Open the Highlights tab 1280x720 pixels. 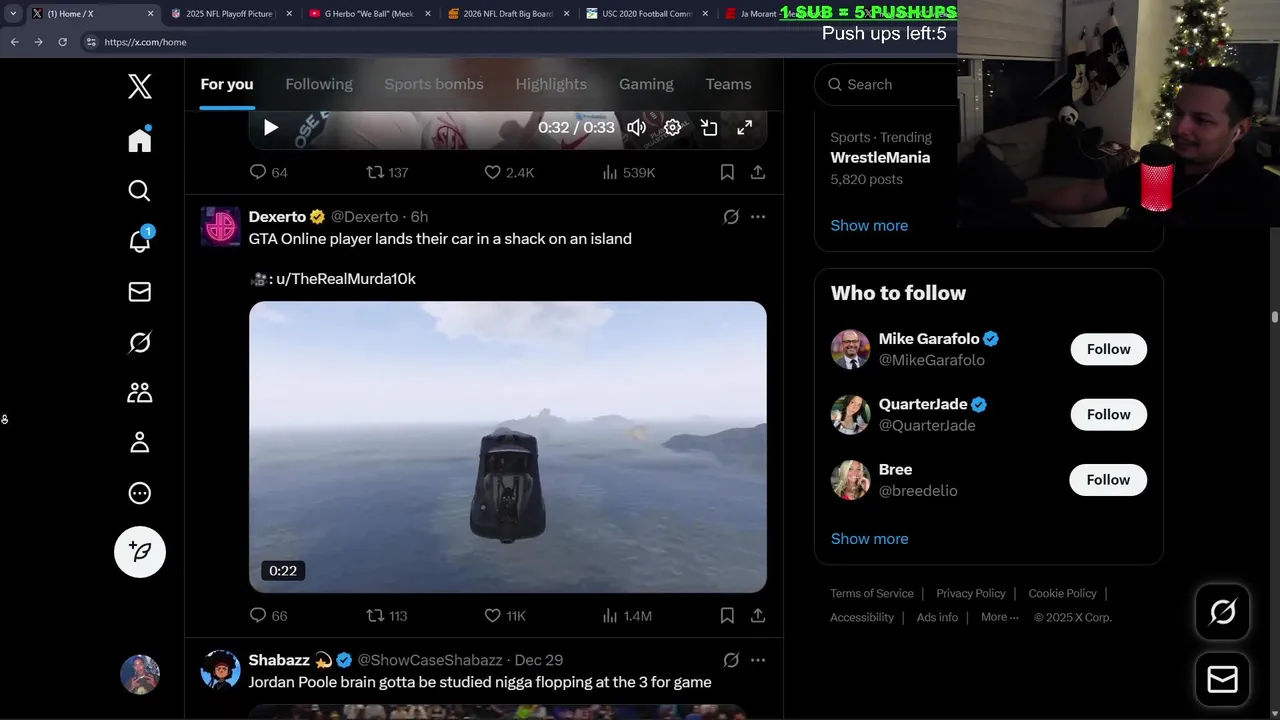[x=551, y=84]
